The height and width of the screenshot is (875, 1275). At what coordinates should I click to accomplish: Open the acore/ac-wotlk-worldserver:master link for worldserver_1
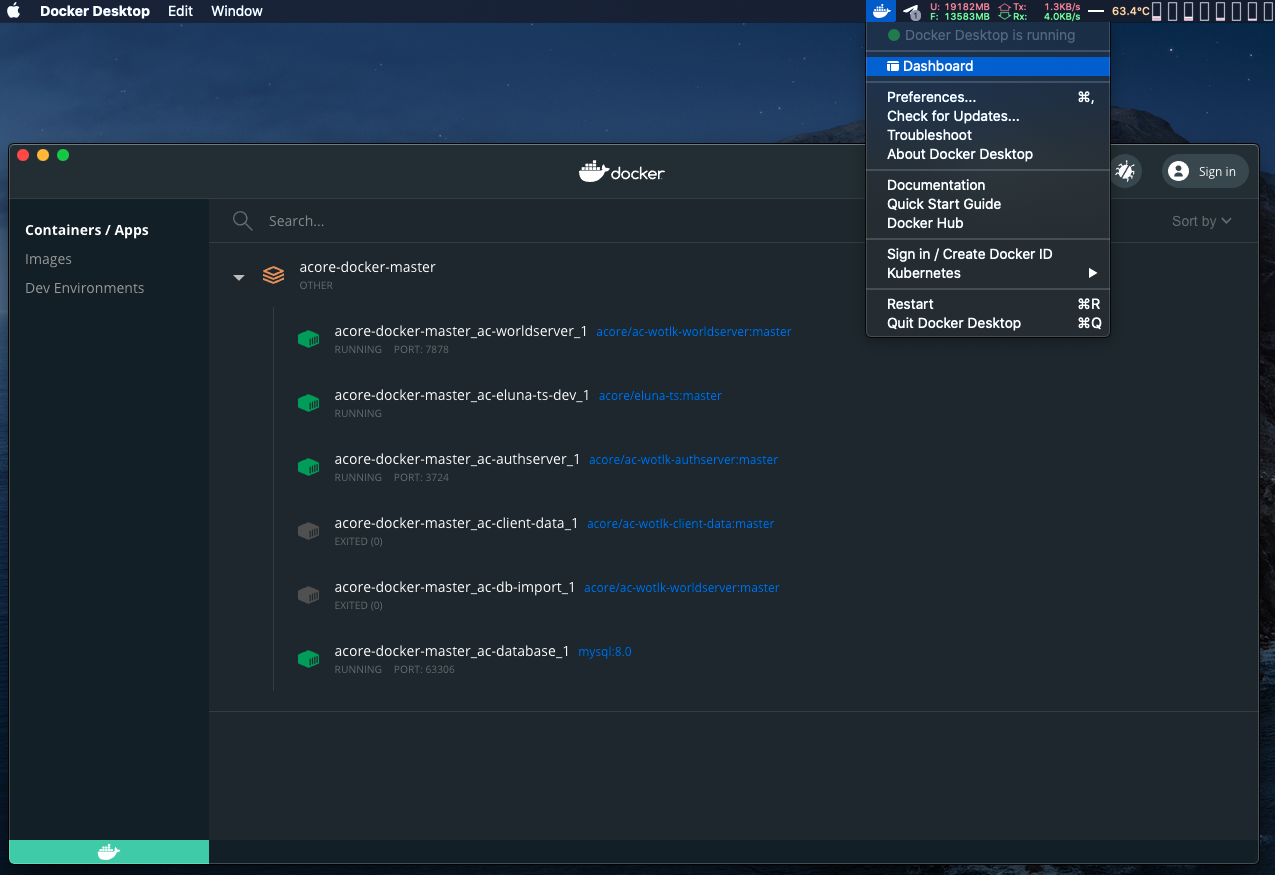tap(694, 332)
